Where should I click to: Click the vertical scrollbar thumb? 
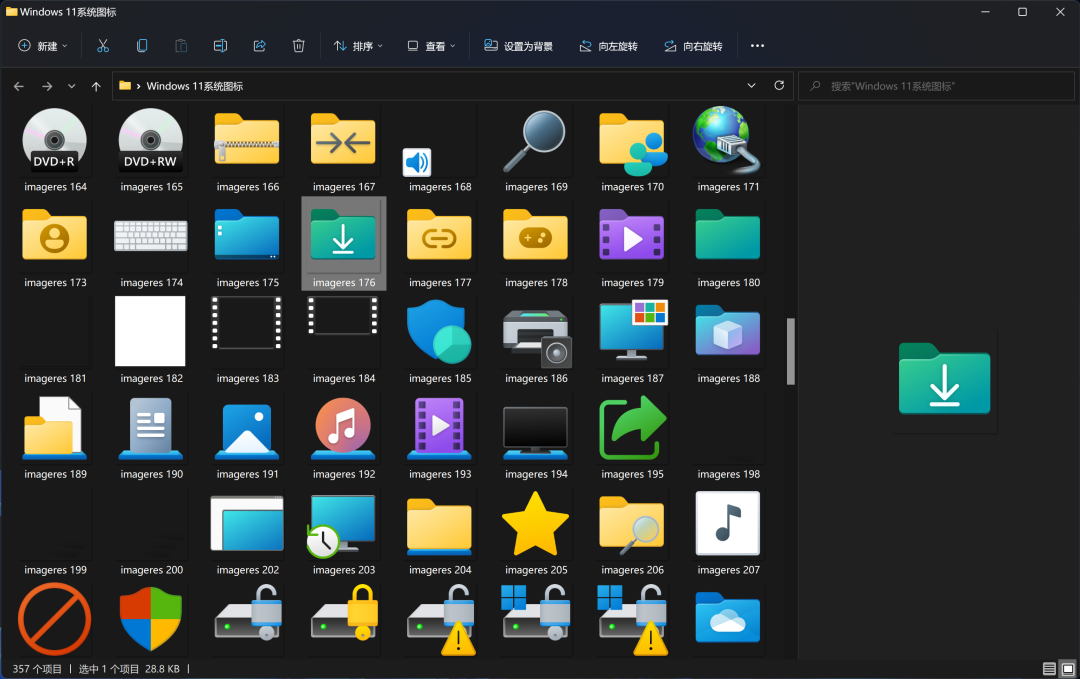click(791, 351)
